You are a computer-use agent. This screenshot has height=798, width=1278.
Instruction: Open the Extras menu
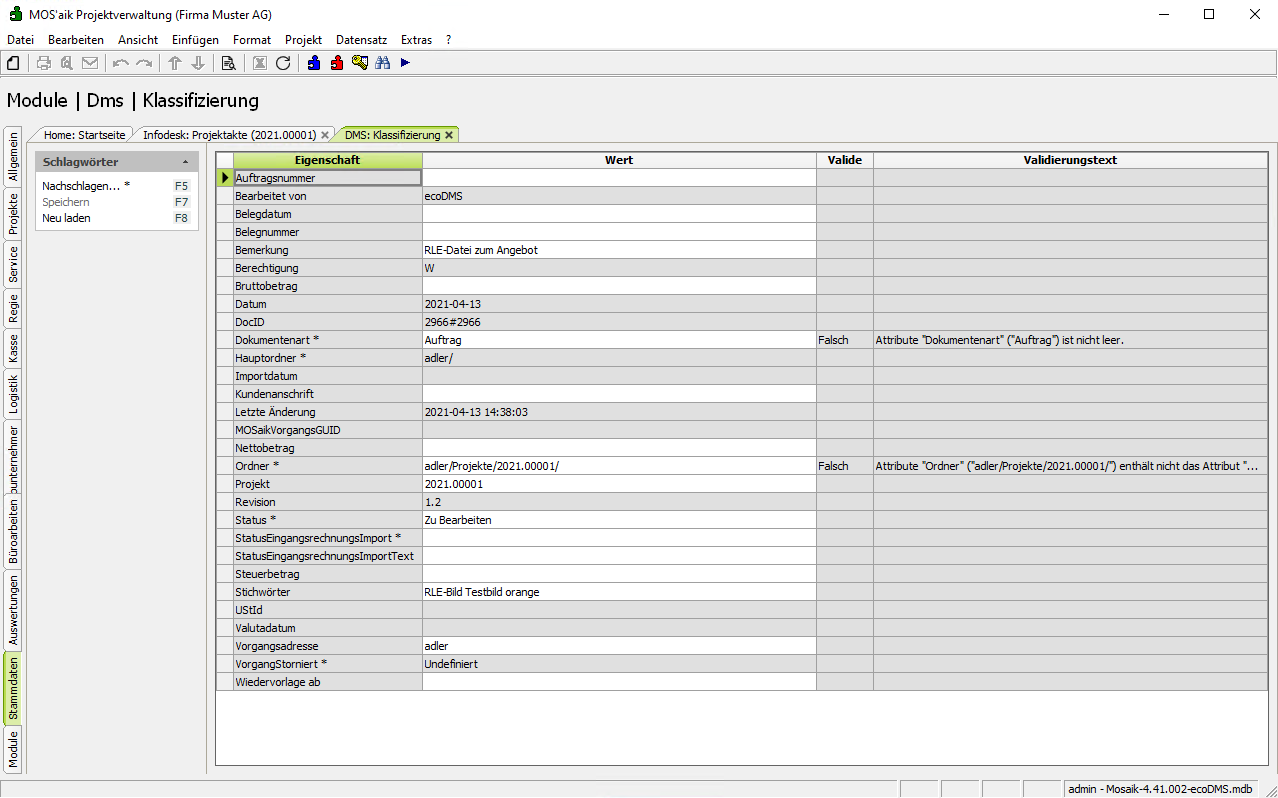[x=416, y=40]
